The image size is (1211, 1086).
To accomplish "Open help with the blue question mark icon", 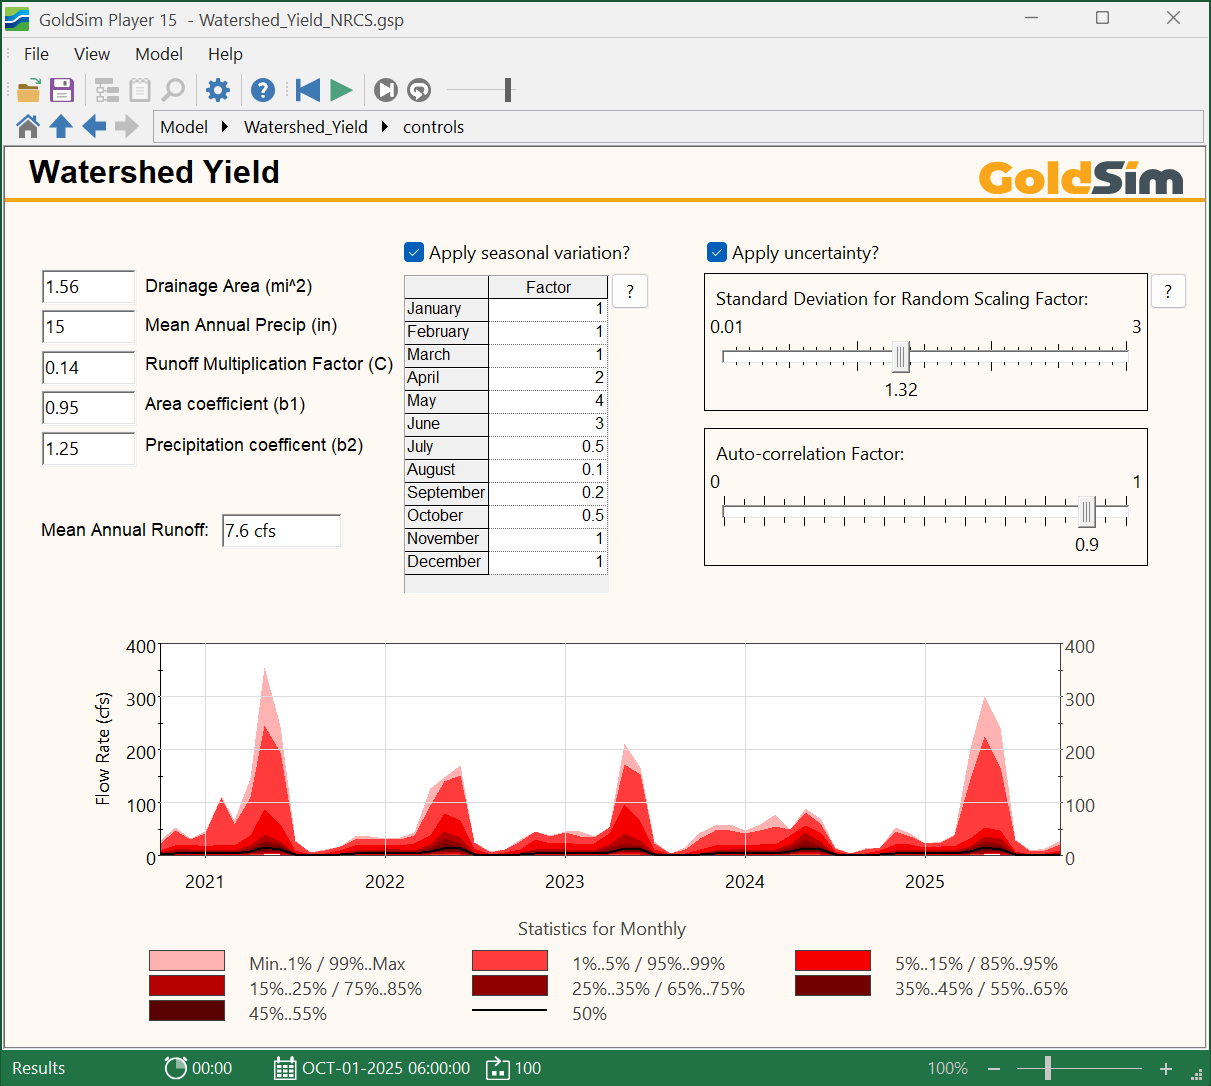I will [x=263, y=90].
